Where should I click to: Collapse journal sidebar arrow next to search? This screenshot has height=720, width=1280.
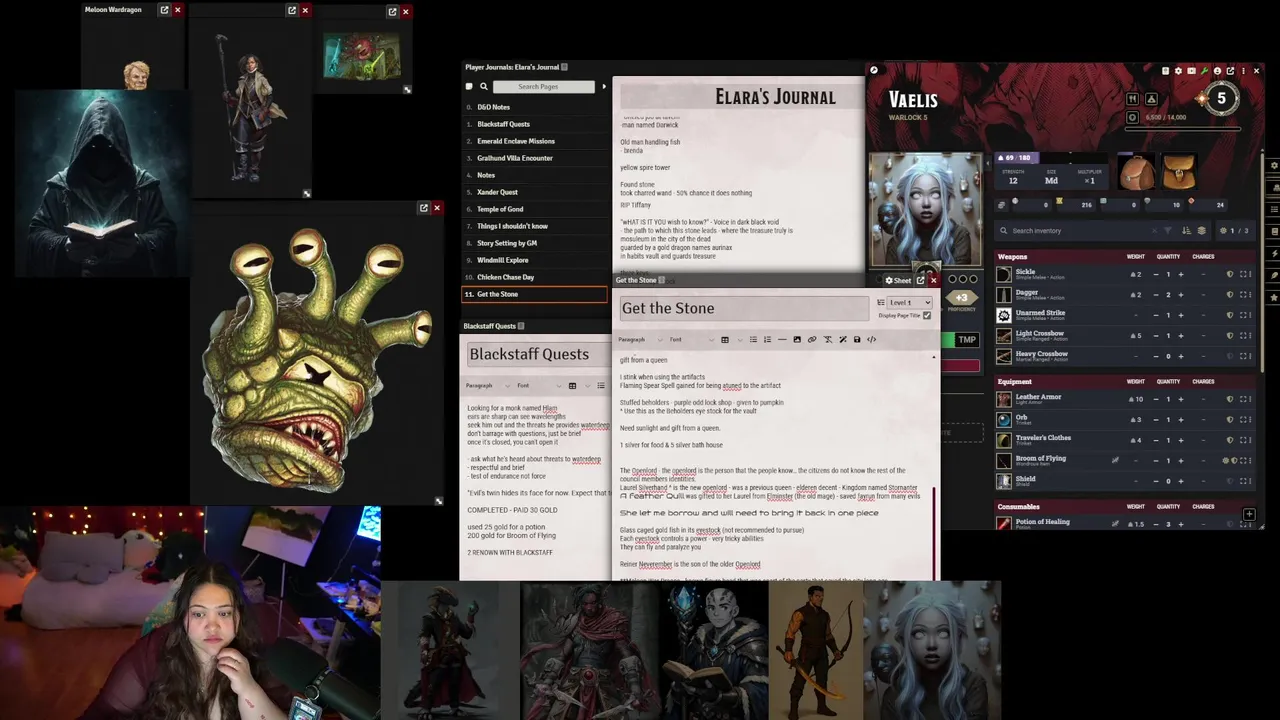pyautogui.click(x=604, y=86)
